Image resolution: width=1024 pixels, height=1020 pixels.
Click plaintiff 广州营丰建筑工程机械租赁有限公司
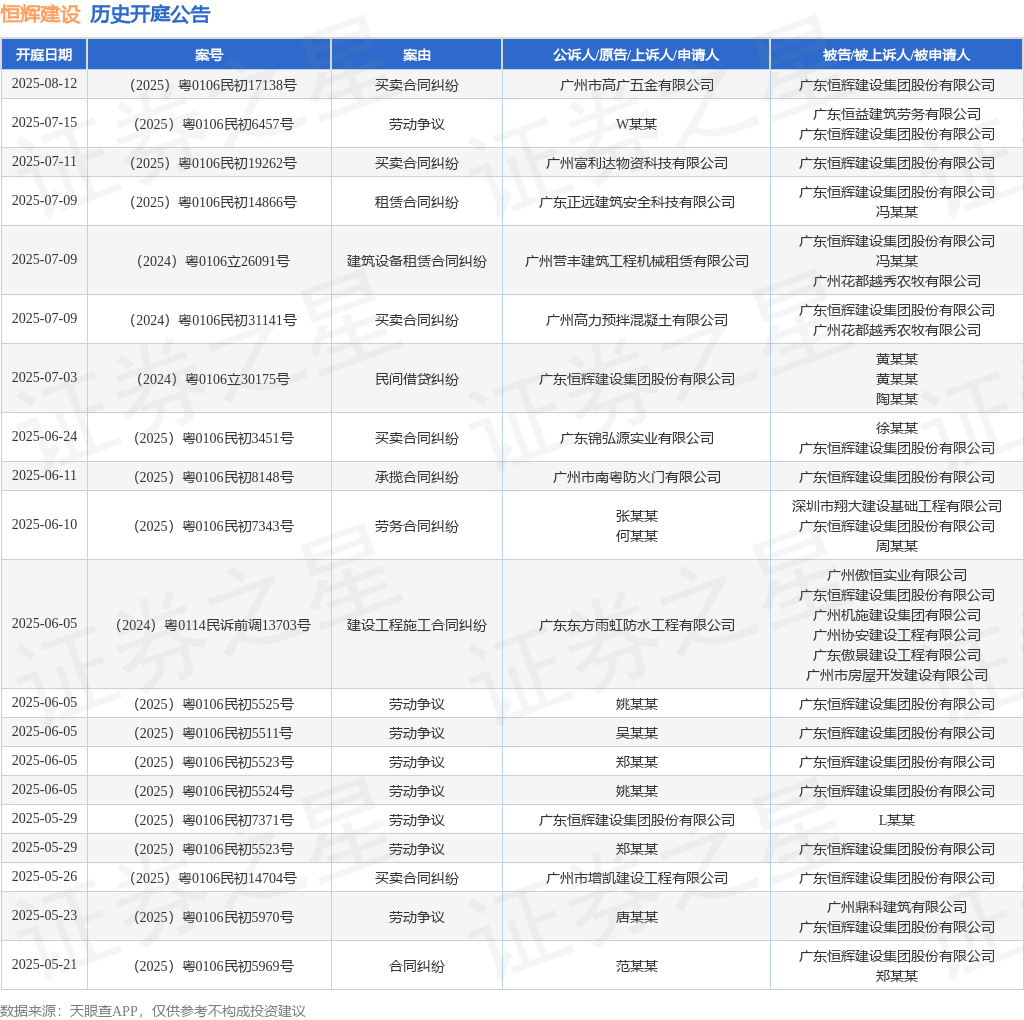click(637, 261)
